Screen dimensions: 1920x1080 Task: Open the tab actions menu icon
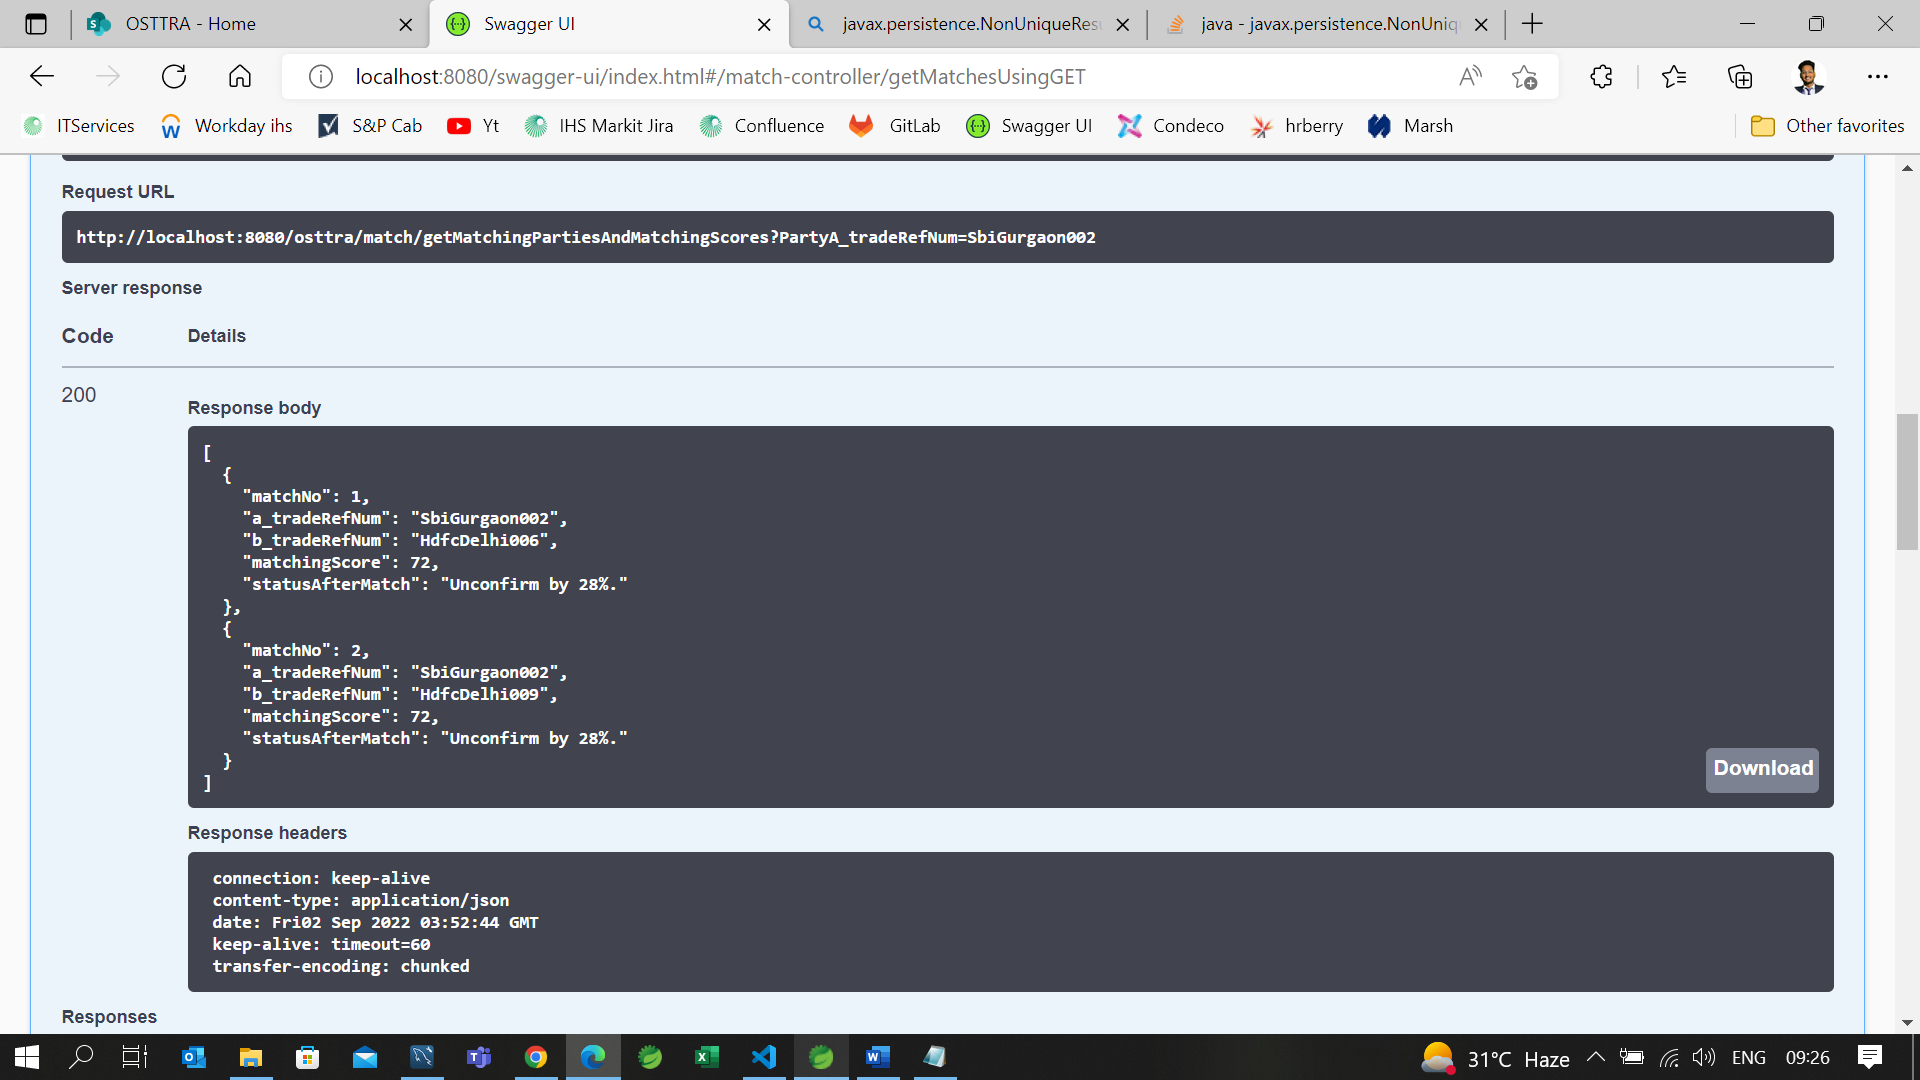pos(36,24)
